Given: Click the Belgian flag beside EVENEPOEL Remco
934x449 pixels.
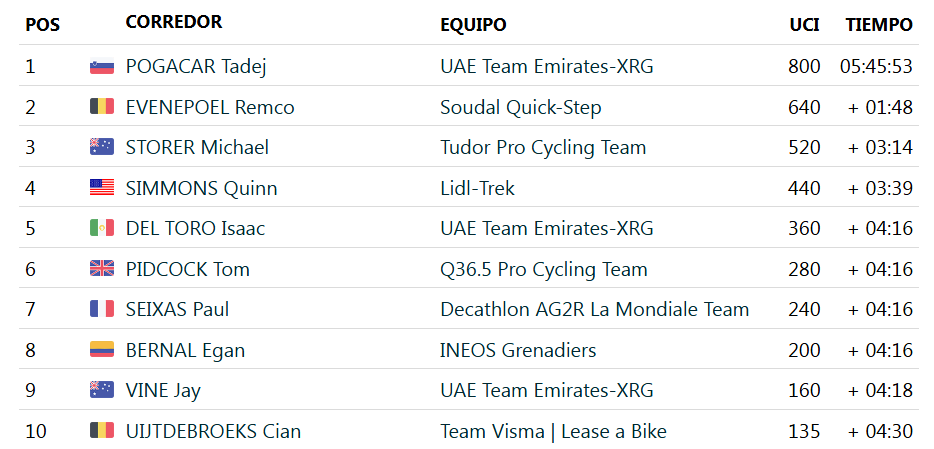Looking at the screenshot, I should [101, 107].
